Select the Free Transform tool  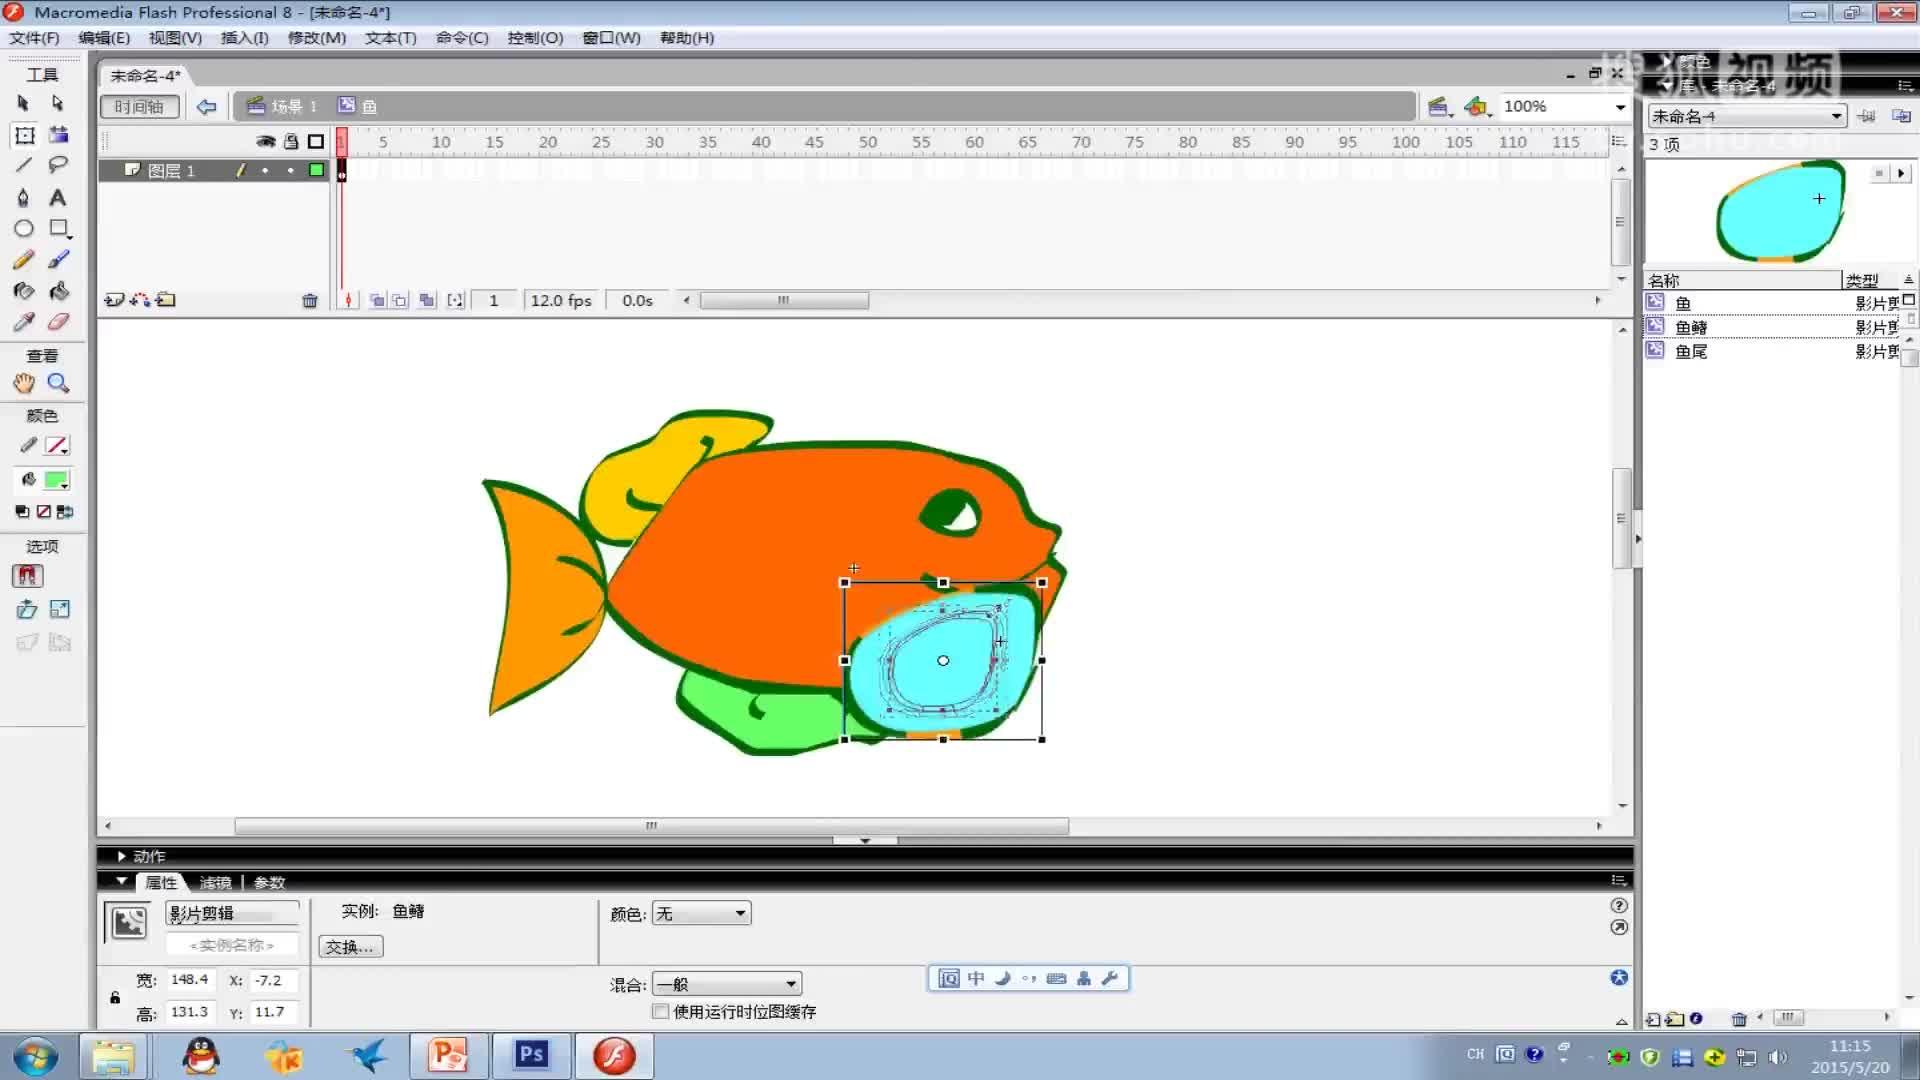[25, 135]
